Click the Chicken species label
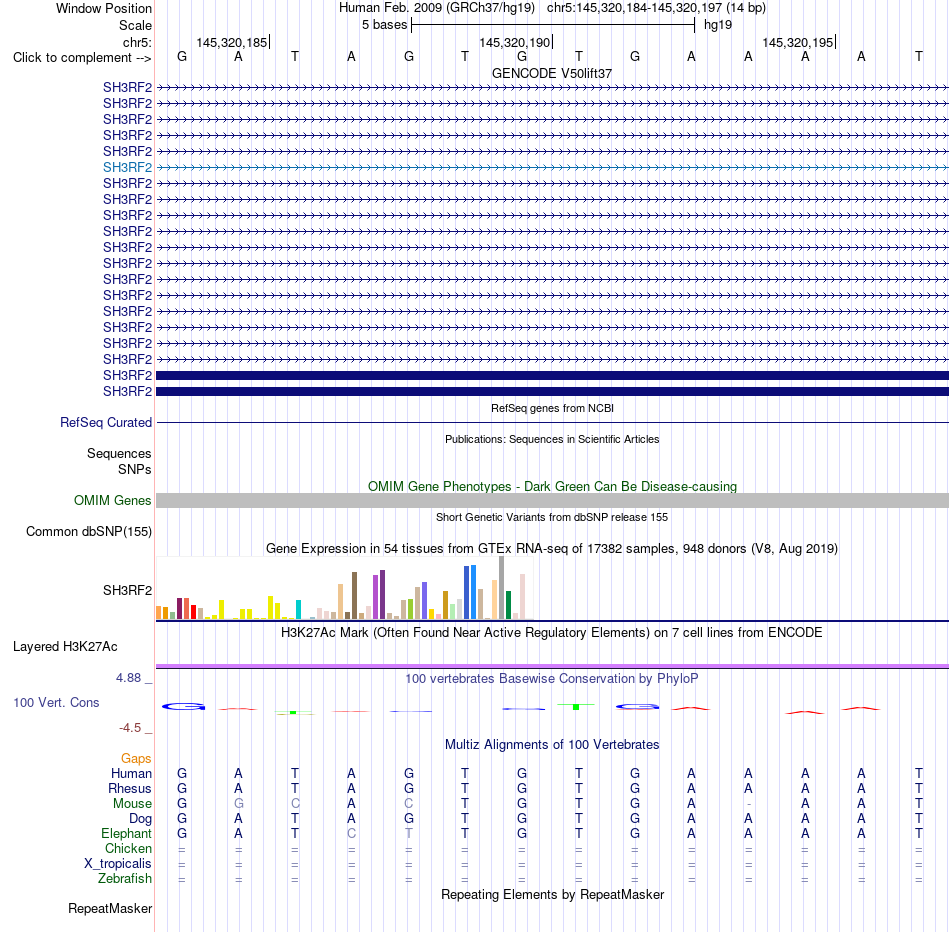 [128, 848]
